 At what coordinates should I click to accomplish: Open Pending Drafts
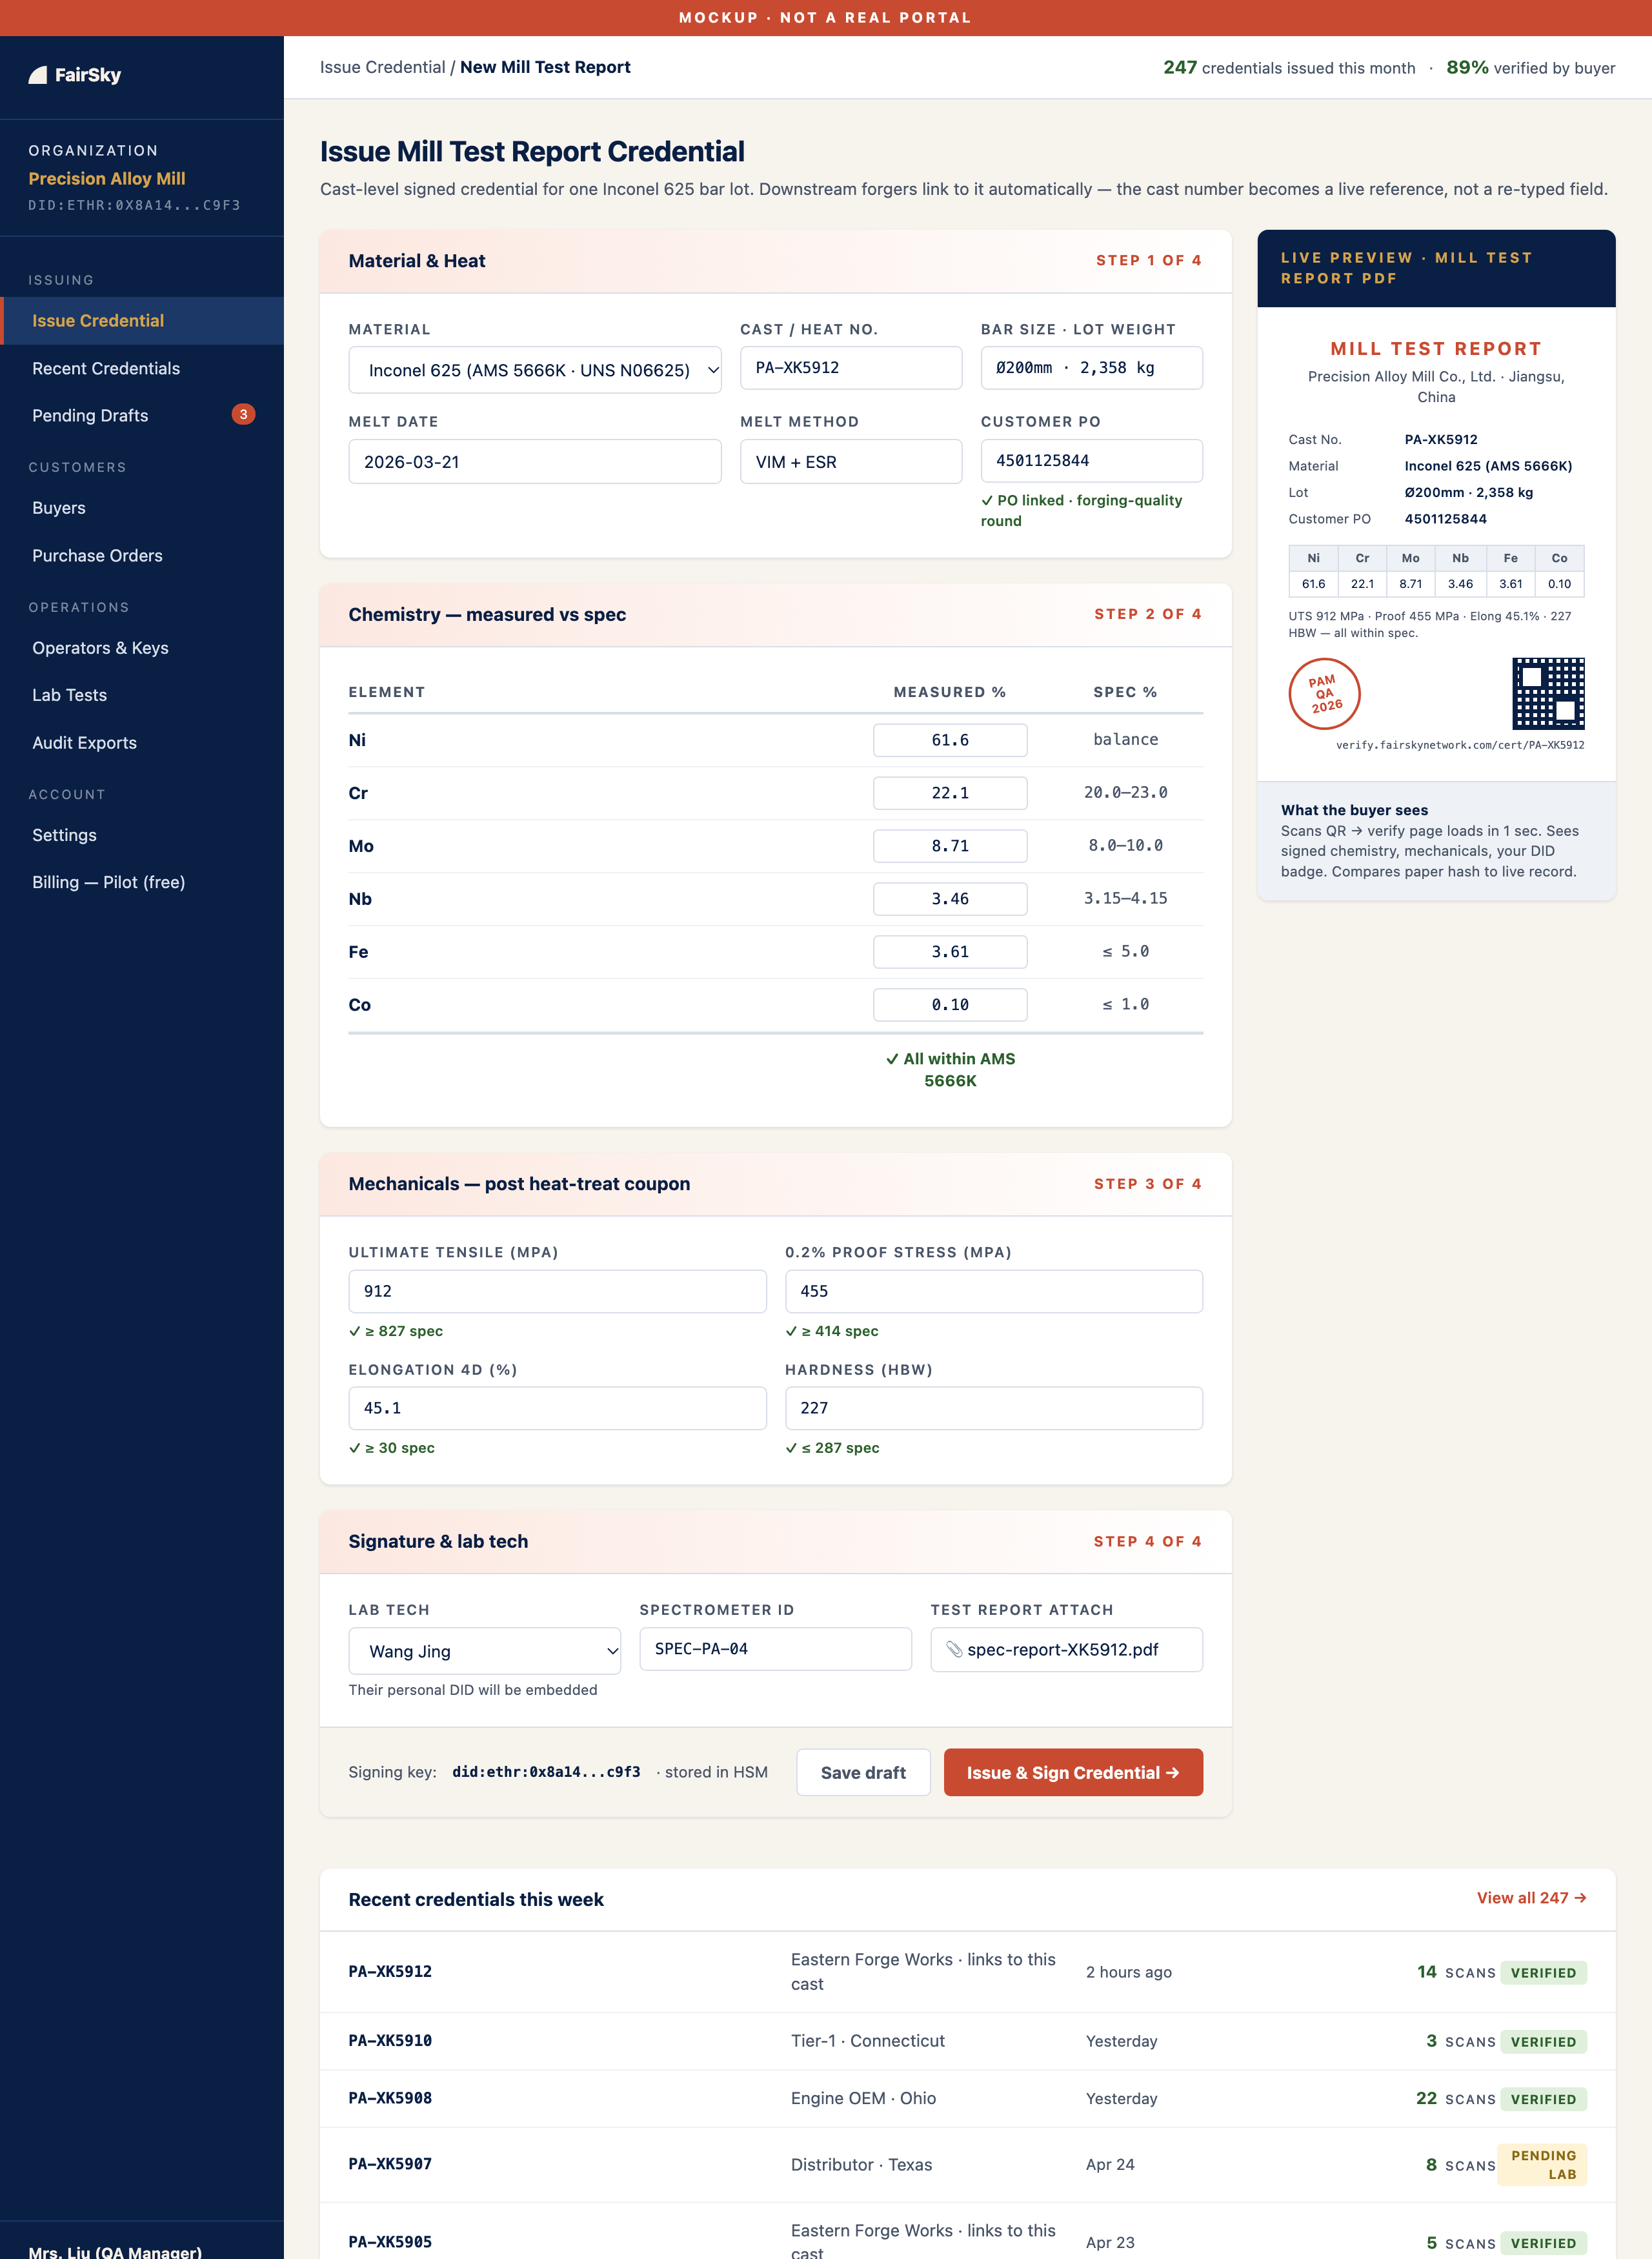click(x=142, y=415)
